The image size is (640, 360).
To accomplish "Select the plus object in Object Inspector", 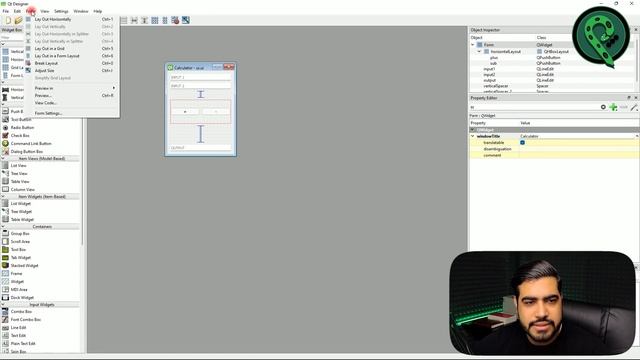I will (x=494, y=58).
